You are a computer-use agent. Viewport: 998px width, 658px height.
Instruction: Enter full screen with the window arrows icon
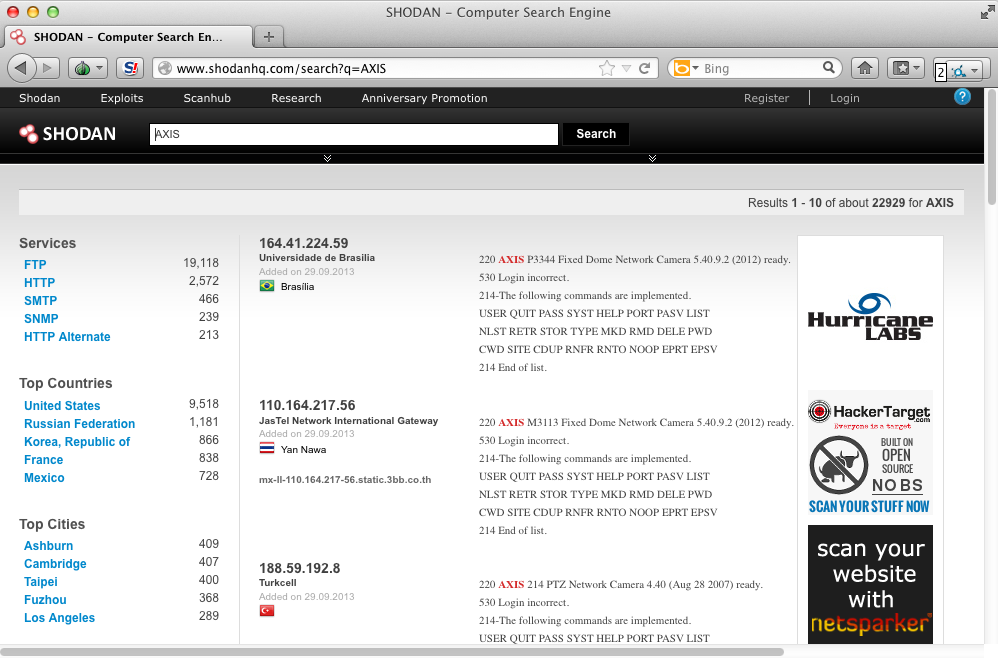(987, 12)
